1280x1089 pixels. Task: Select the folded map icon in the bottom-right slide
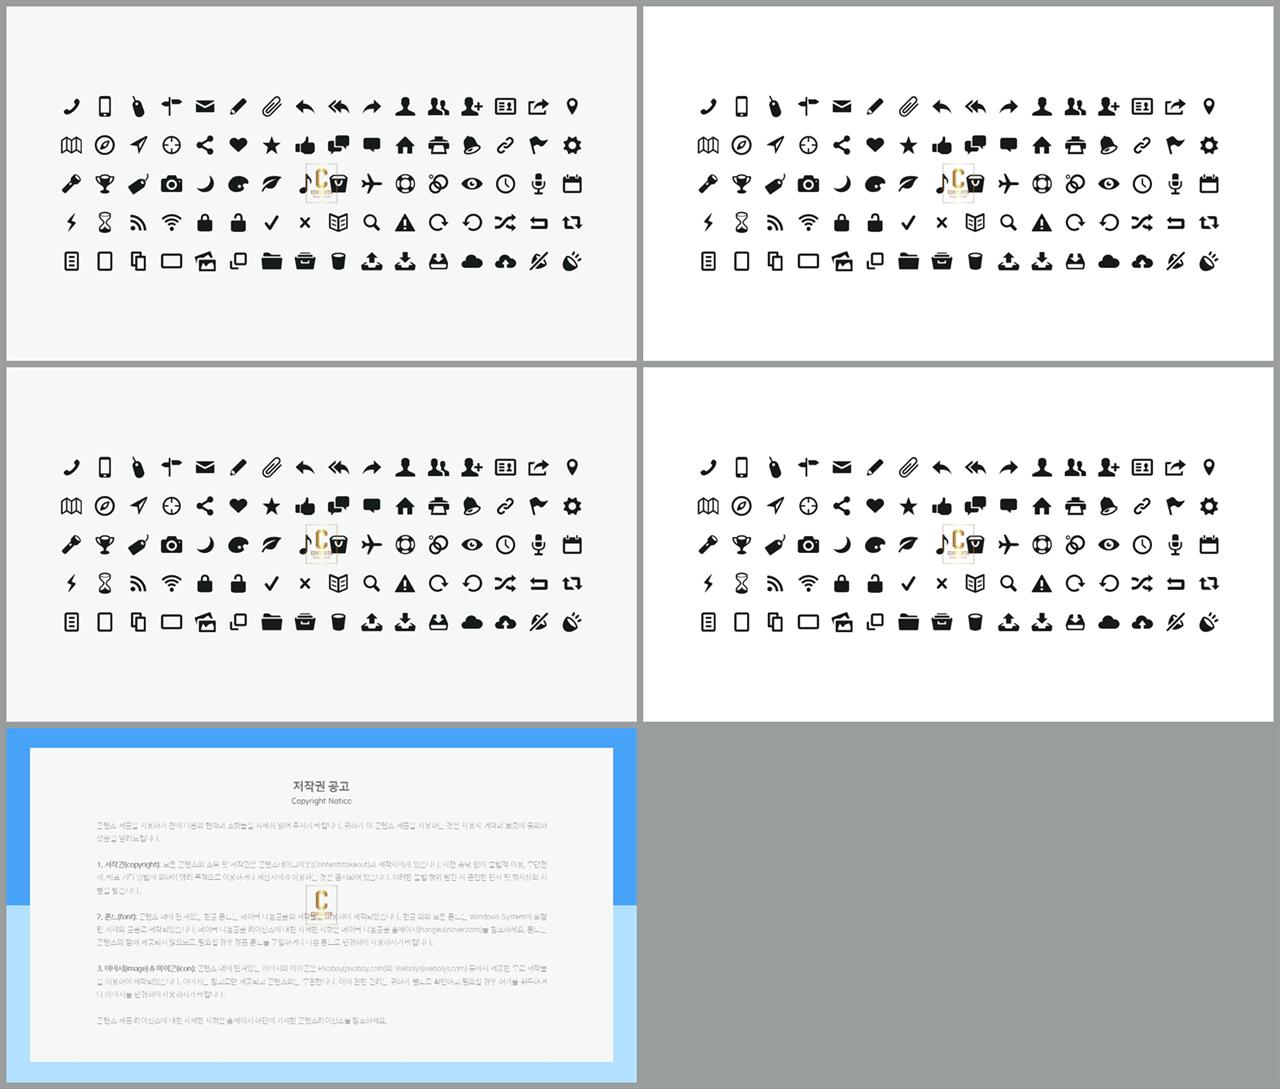pyautogui.click(x=708, y=506)
